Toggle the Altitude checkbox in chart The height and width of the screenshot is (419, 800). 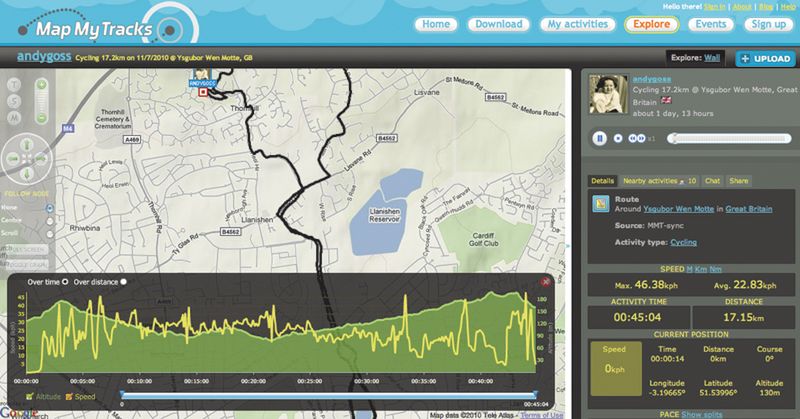tap(30, 397)
